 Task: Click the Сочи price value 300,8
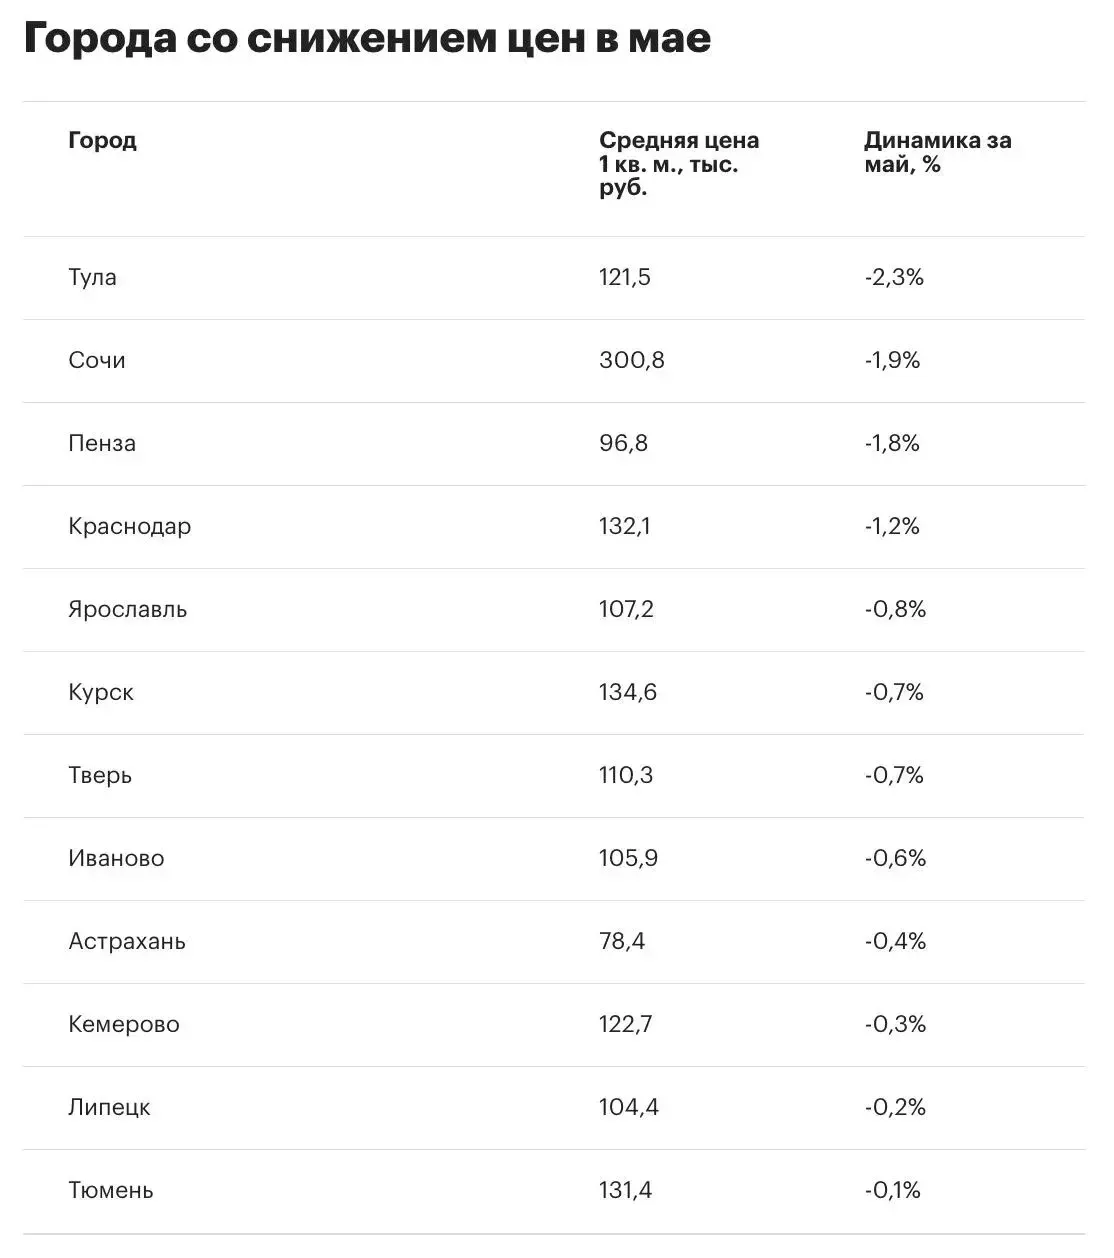[x=632, y=360]
